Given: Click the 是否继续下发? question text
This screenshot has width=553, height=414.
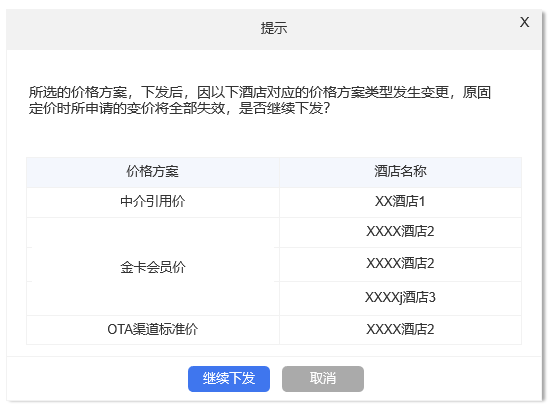Looking at the screenshot, I should tap(285, 108).
